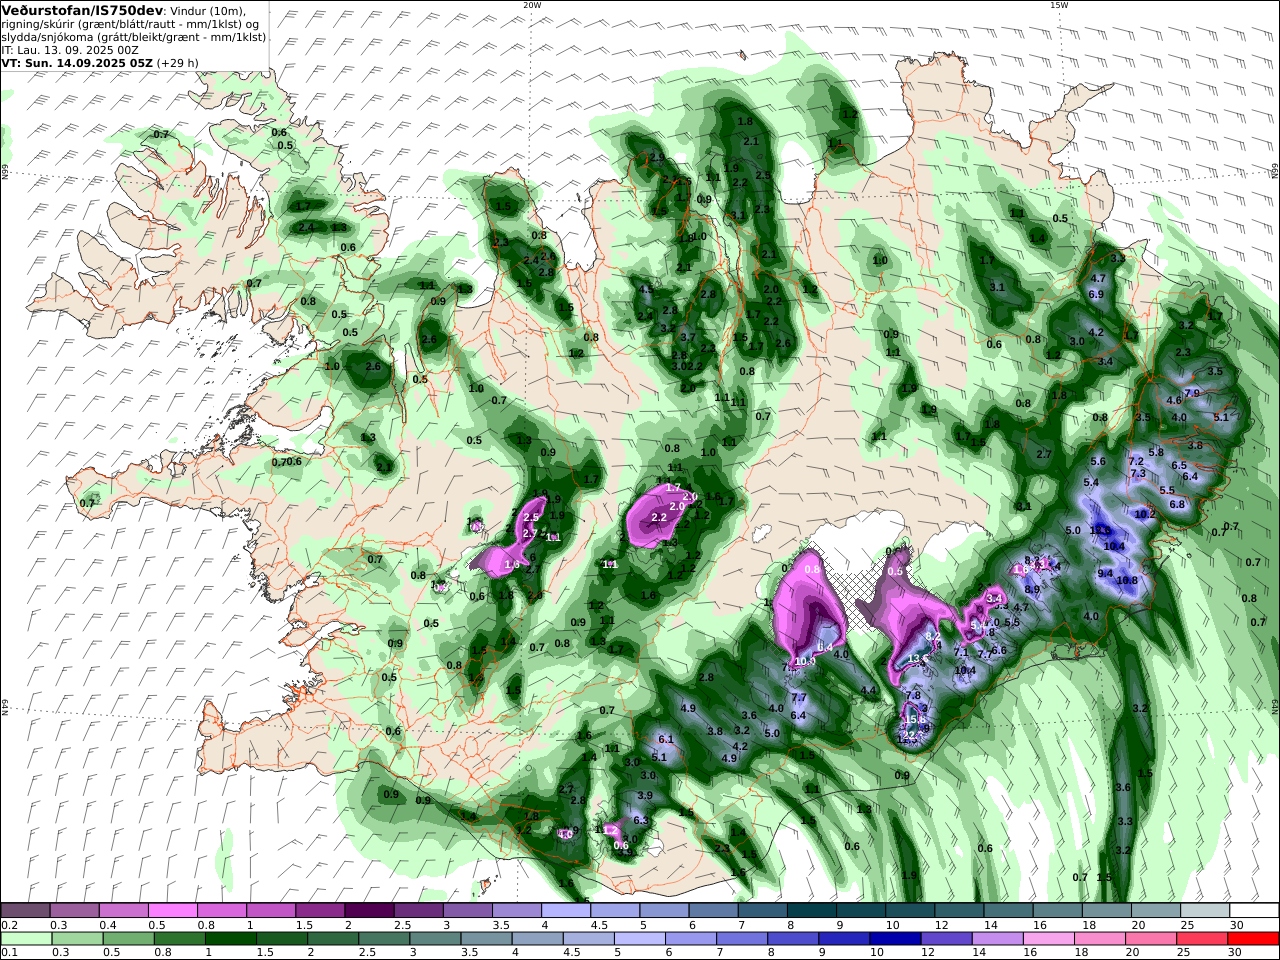Image resolution: width=1280 pixels, height=960 pixels.
Task: Select red swatch after 30 in lower legend
Action: [x=1252, y=939]
